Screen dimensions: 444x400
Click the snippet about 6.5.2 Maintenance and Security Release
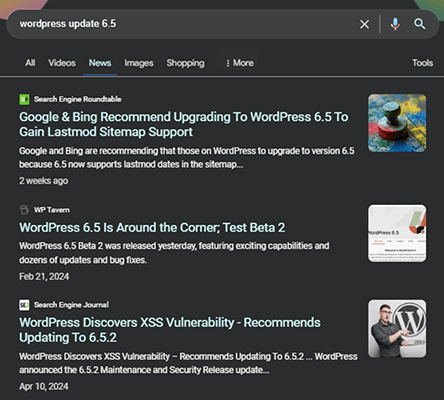(188, 363)
